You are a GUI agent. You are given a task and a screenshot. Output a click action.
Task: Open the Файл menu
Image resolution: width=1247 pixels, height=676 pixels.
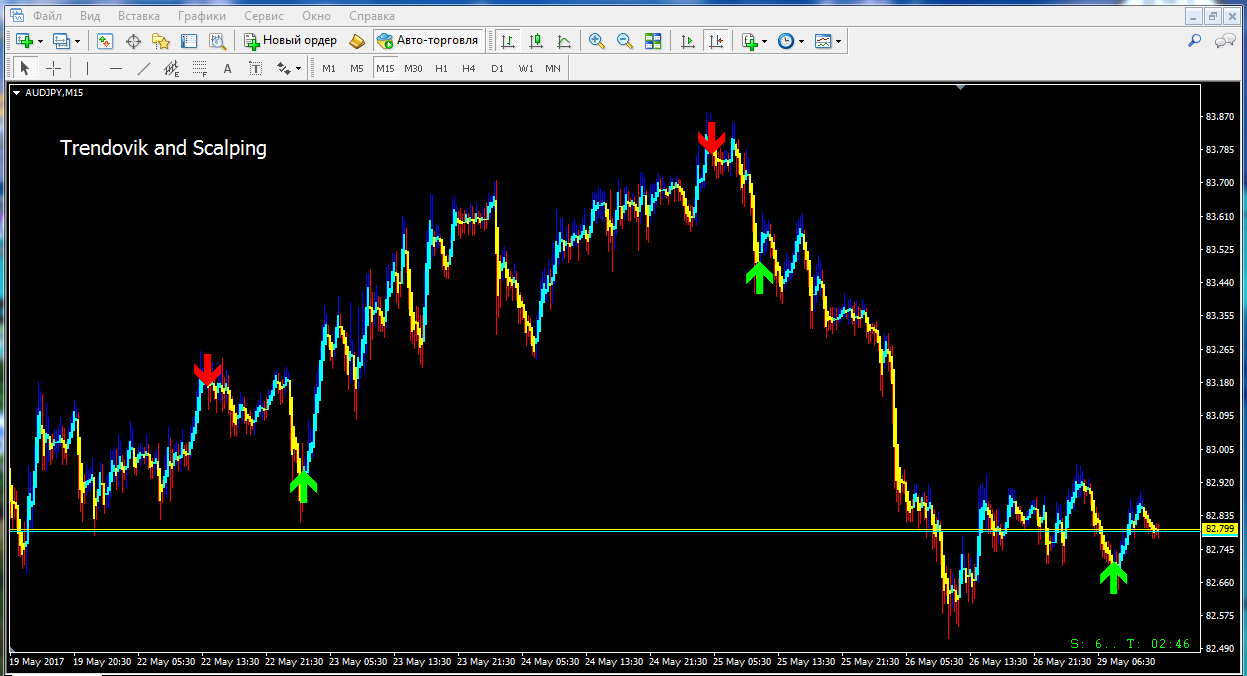[x=46, y=16]
